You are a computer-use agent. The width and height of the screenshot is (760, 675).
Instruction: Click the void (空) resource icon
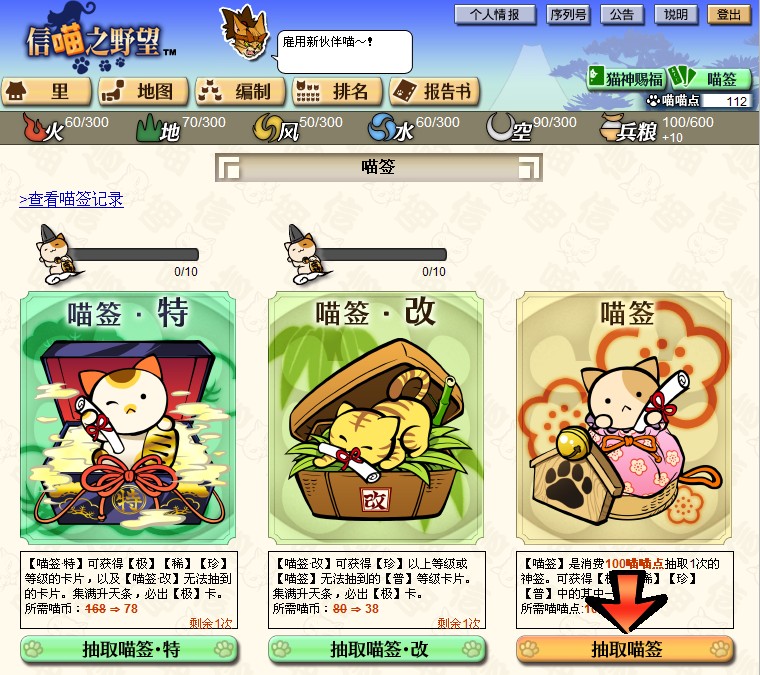(x=499, y=127)
